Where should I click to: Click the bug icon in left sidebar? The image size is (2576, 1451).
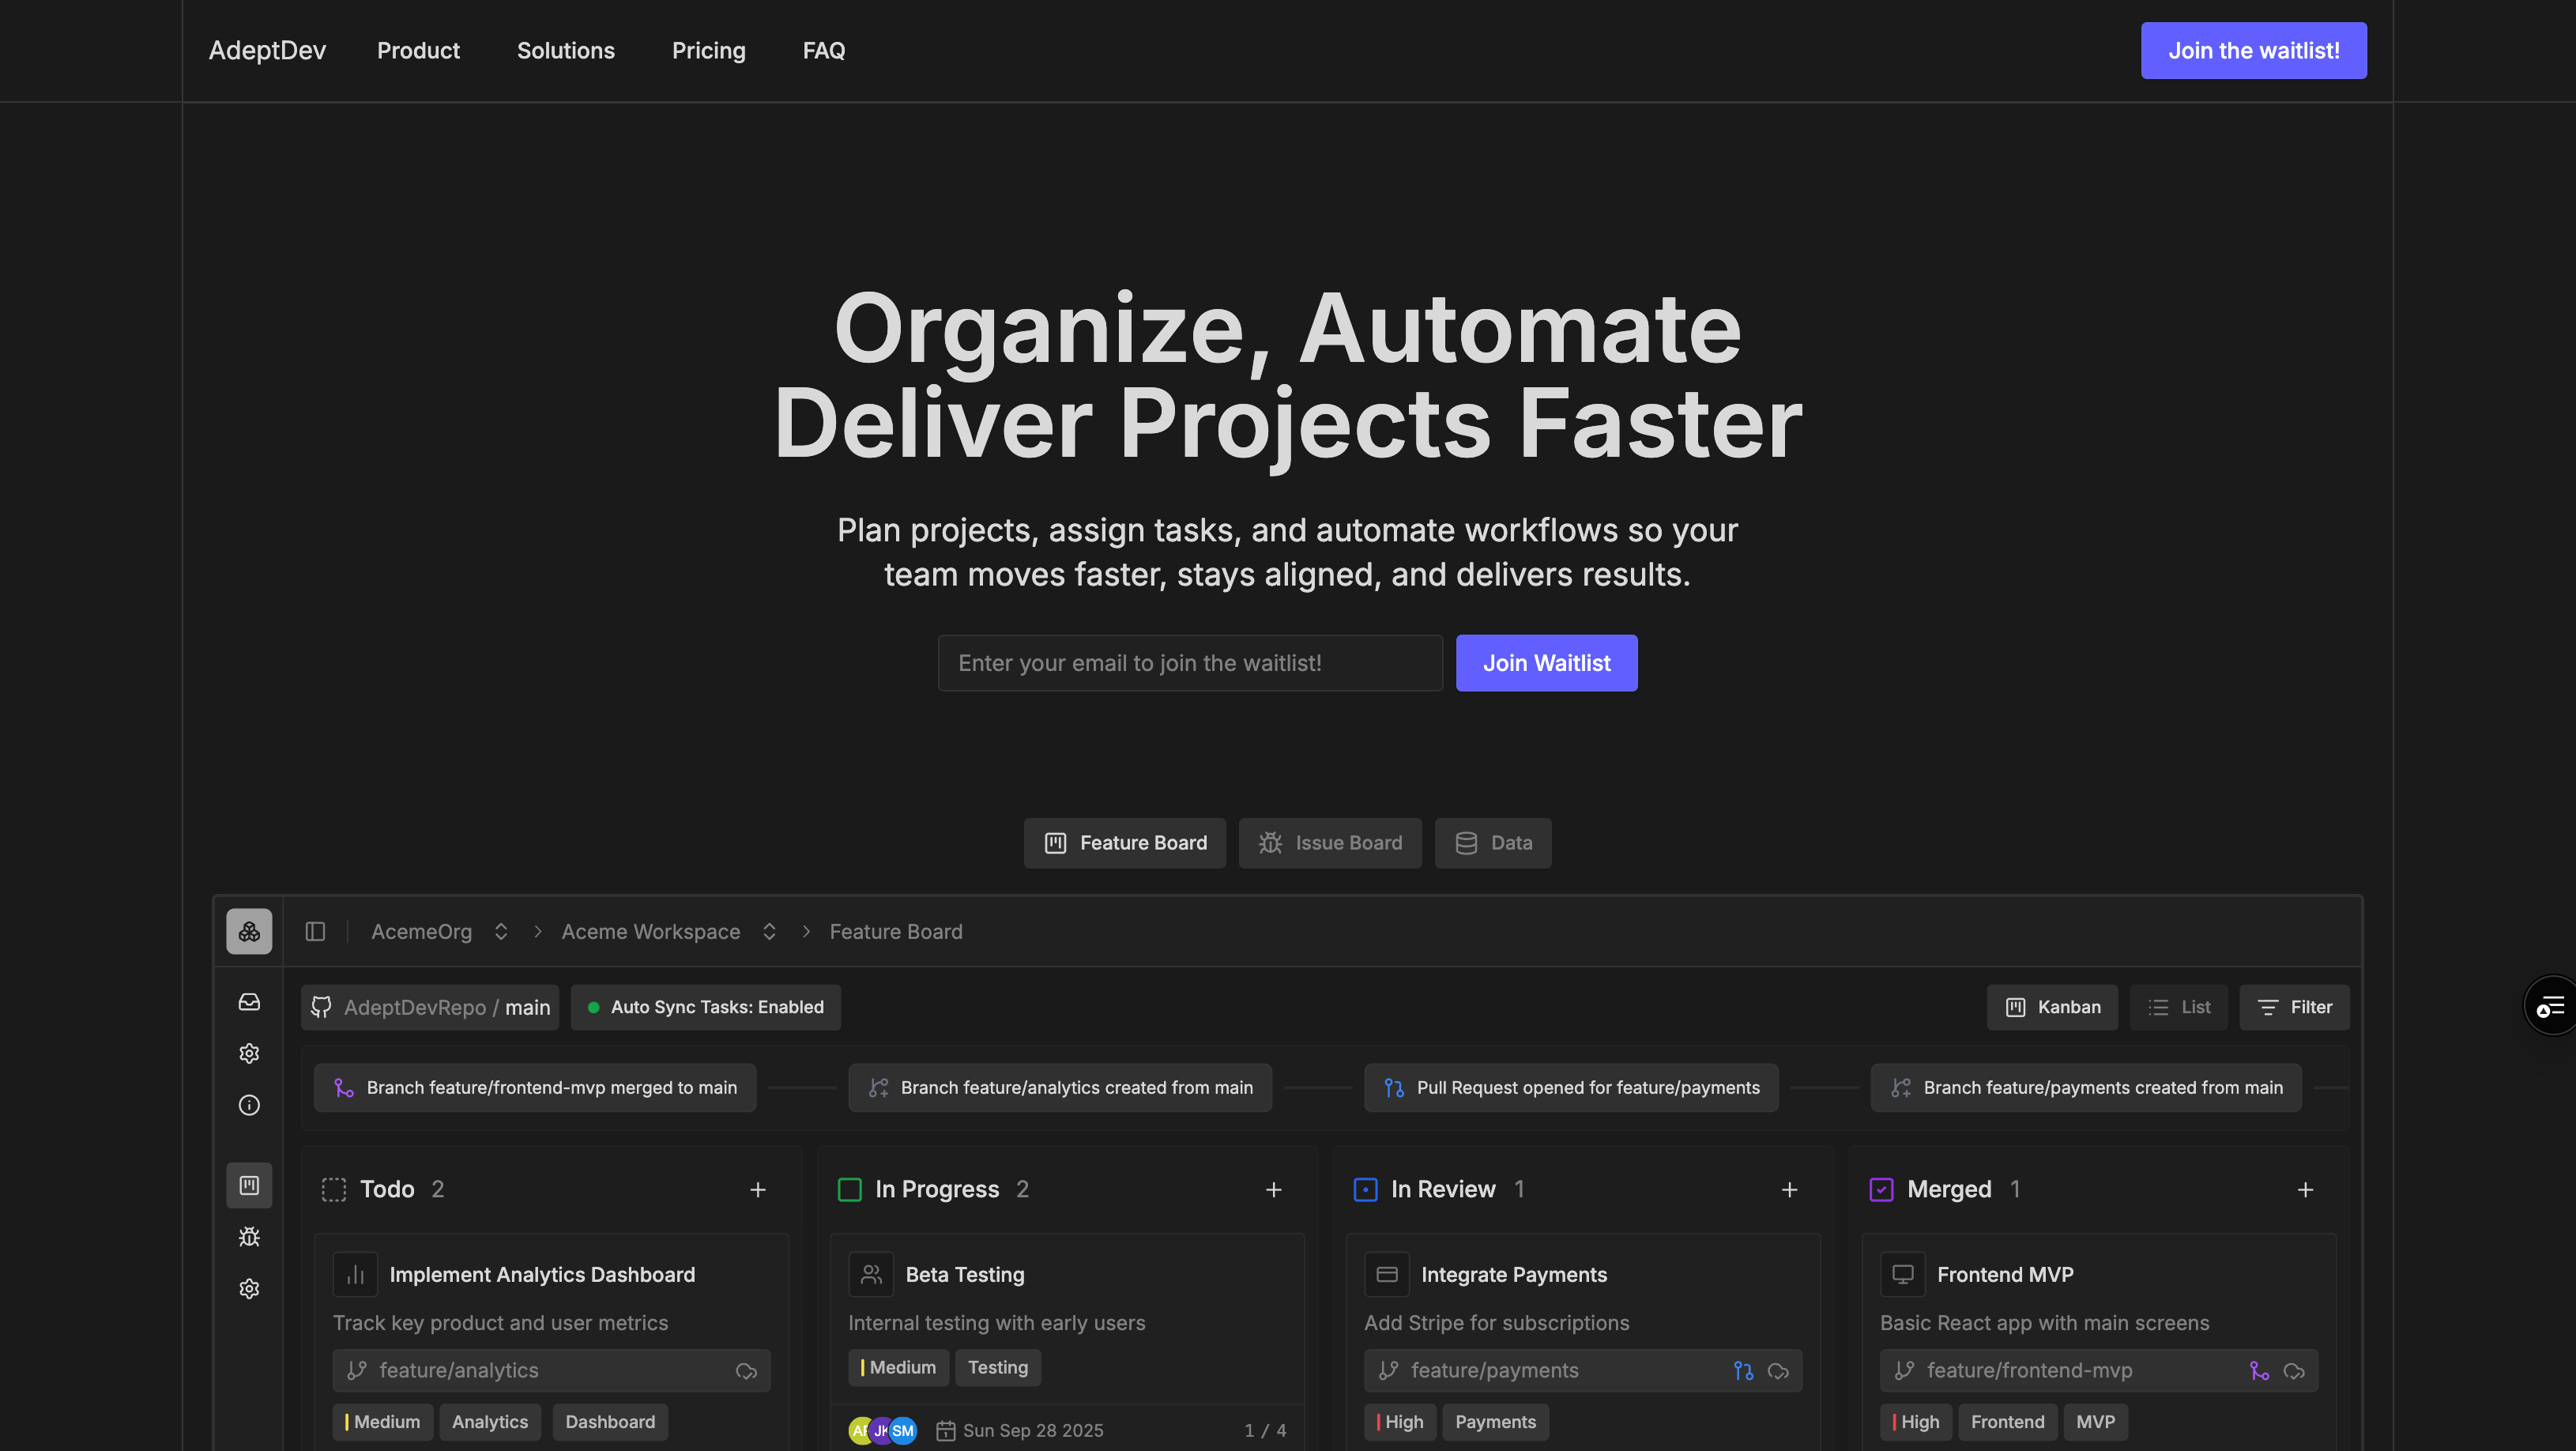tap(249, 1237)
